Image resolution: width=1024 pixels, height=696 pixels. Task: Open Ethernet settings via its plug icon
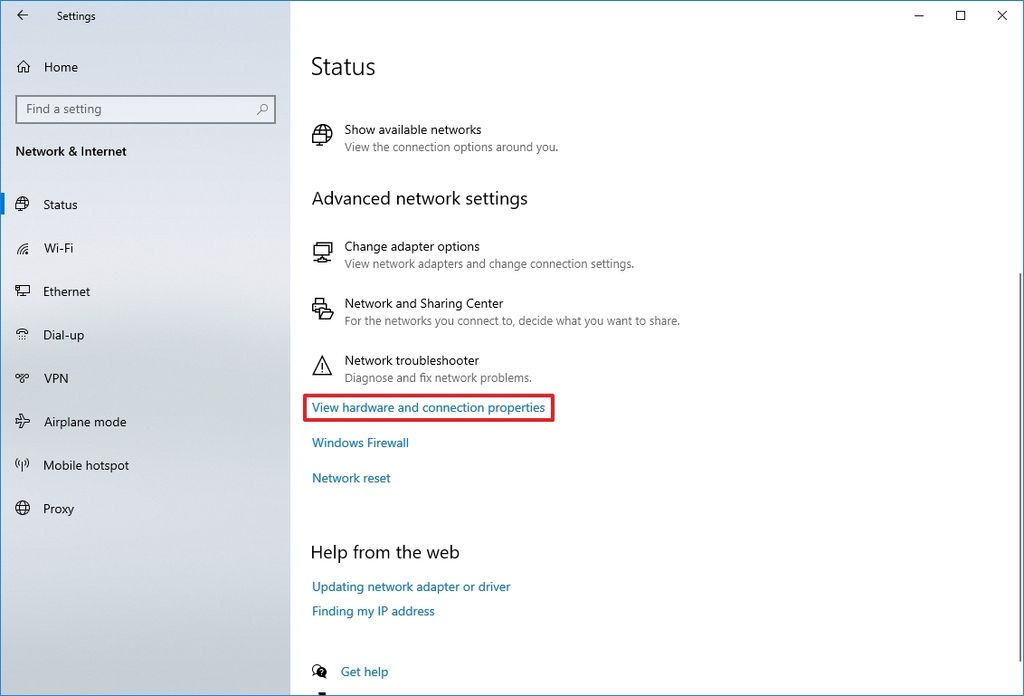tap(22, 291)
